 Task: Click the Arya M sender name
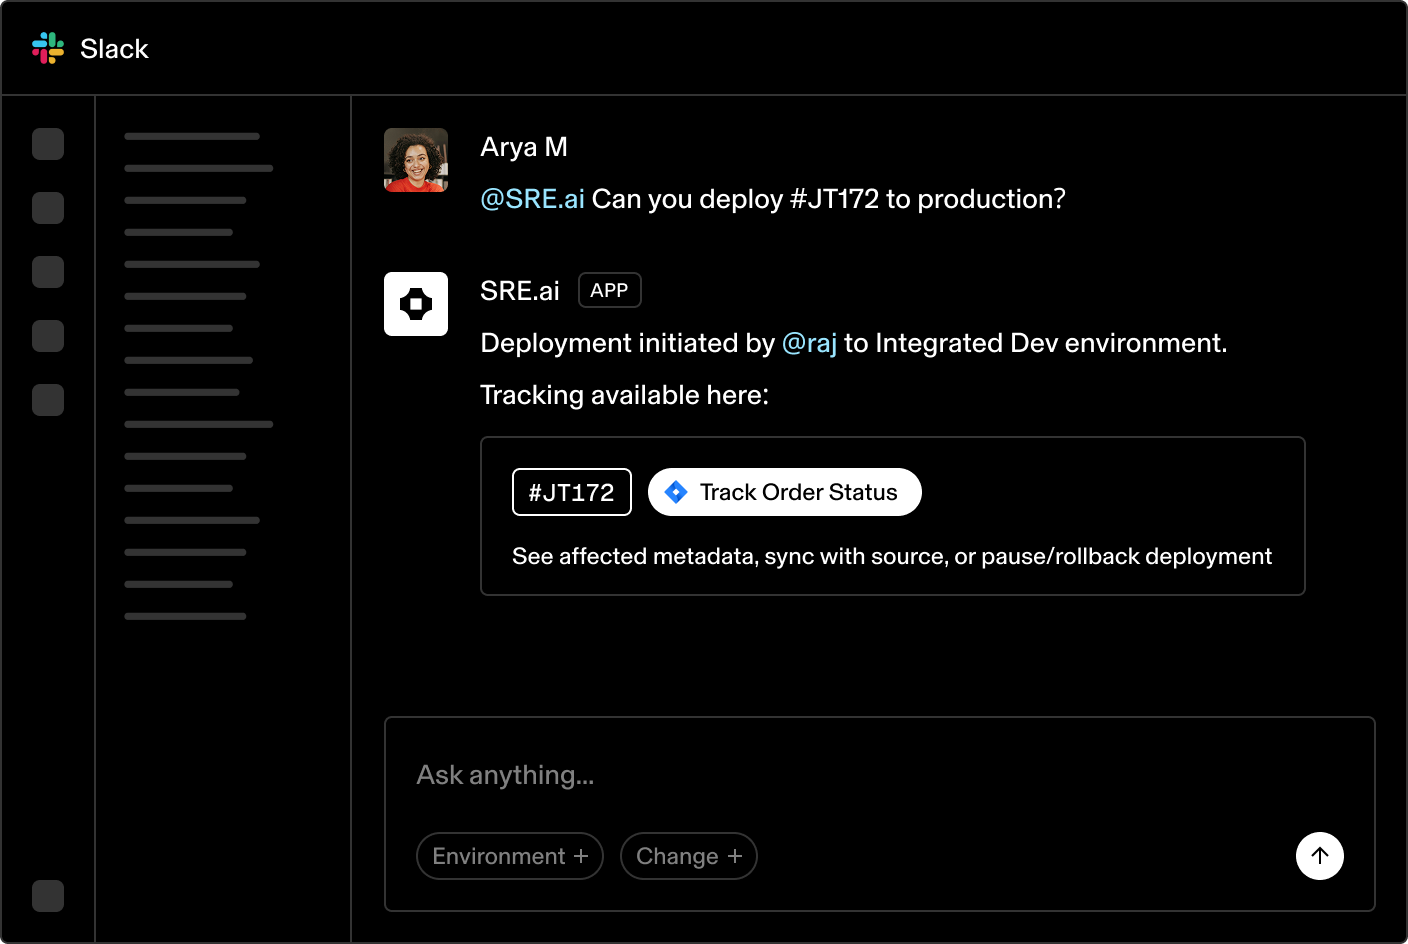(524, 147)
